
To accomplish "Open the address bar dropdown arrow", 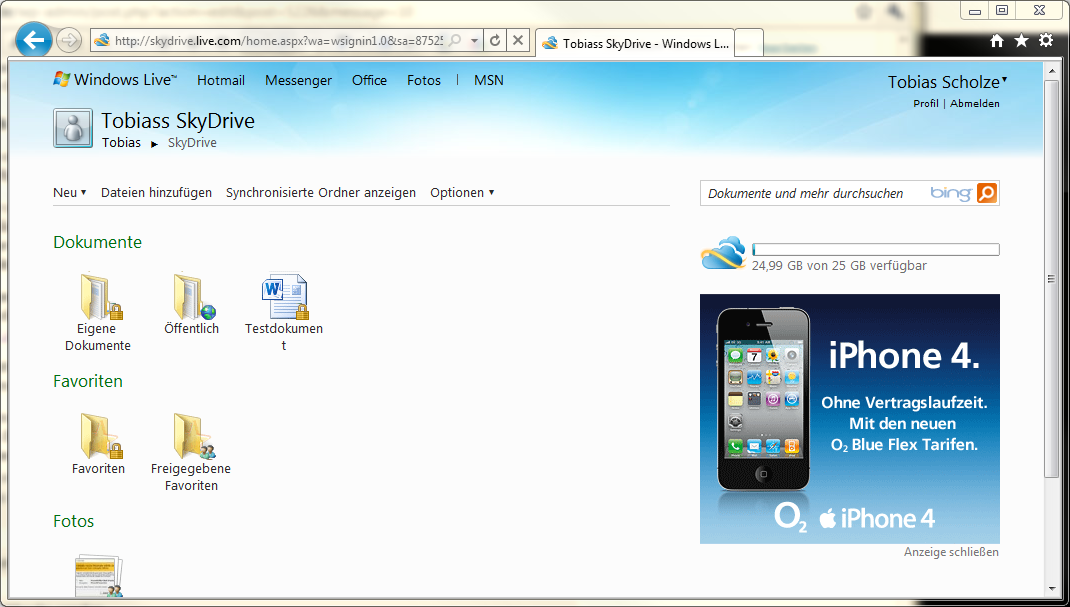I will click(474, 41).
